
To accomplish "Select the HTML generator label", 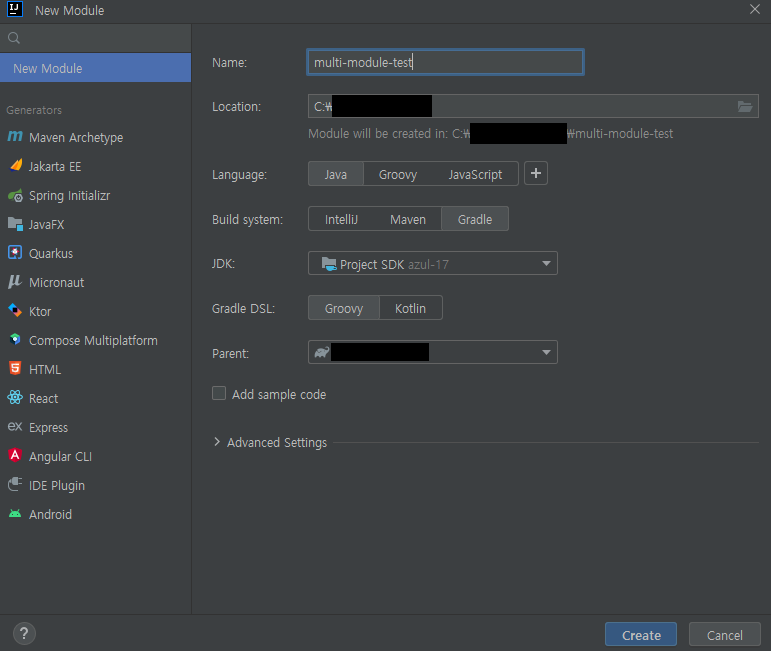I will (45, 370).
